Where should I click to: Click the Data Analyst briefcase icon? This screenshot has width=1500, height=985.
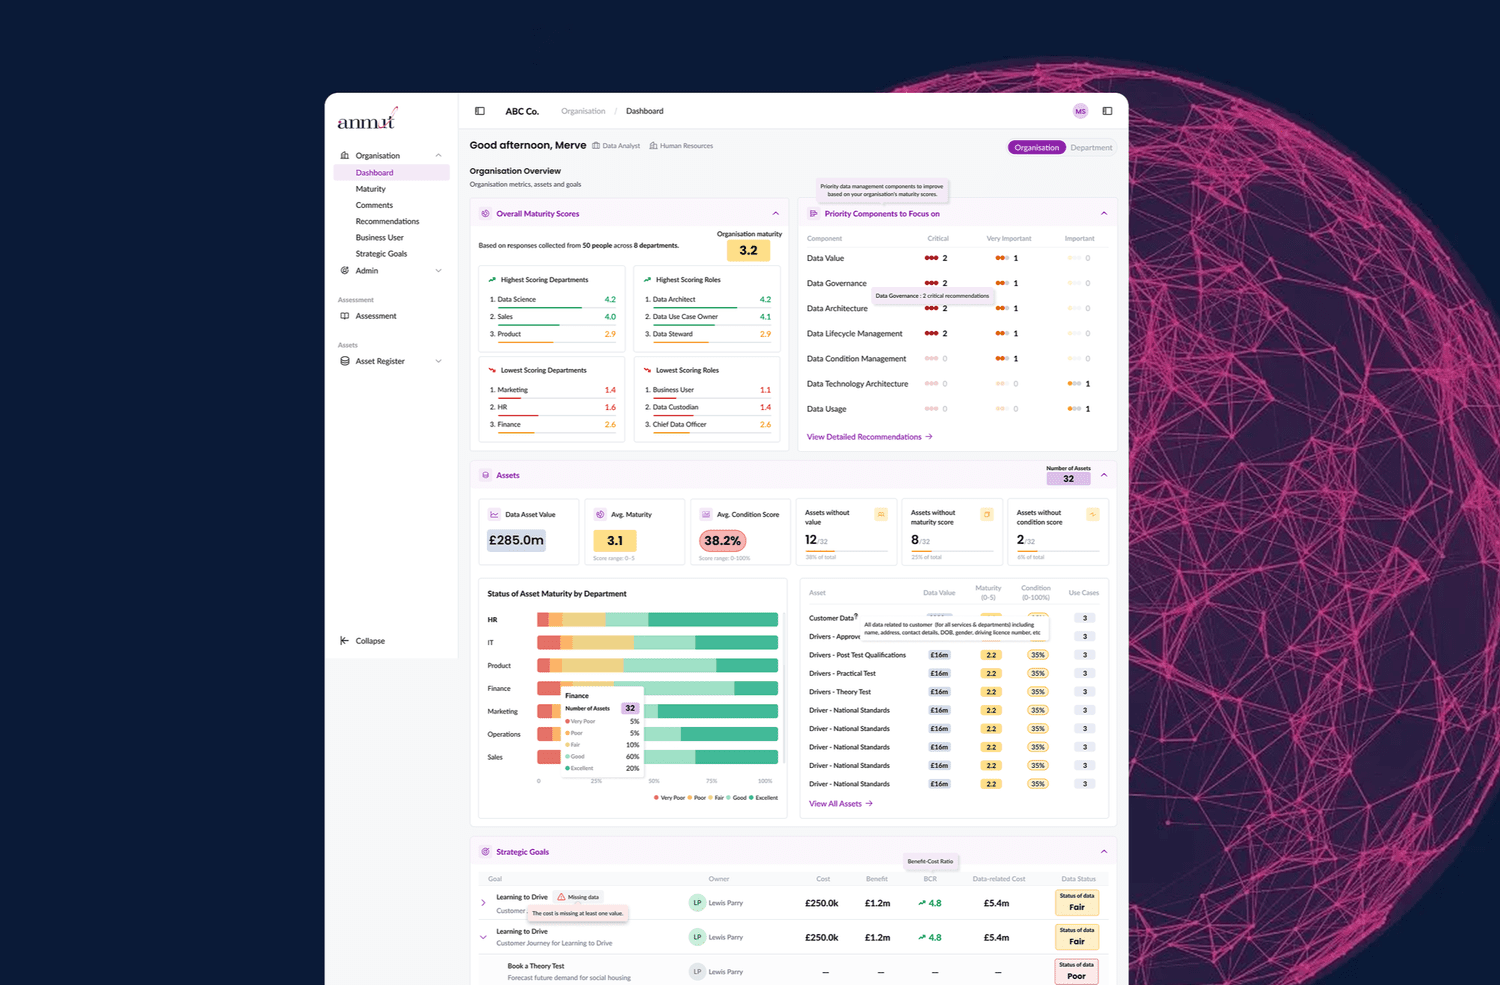(x=596, y=146)
